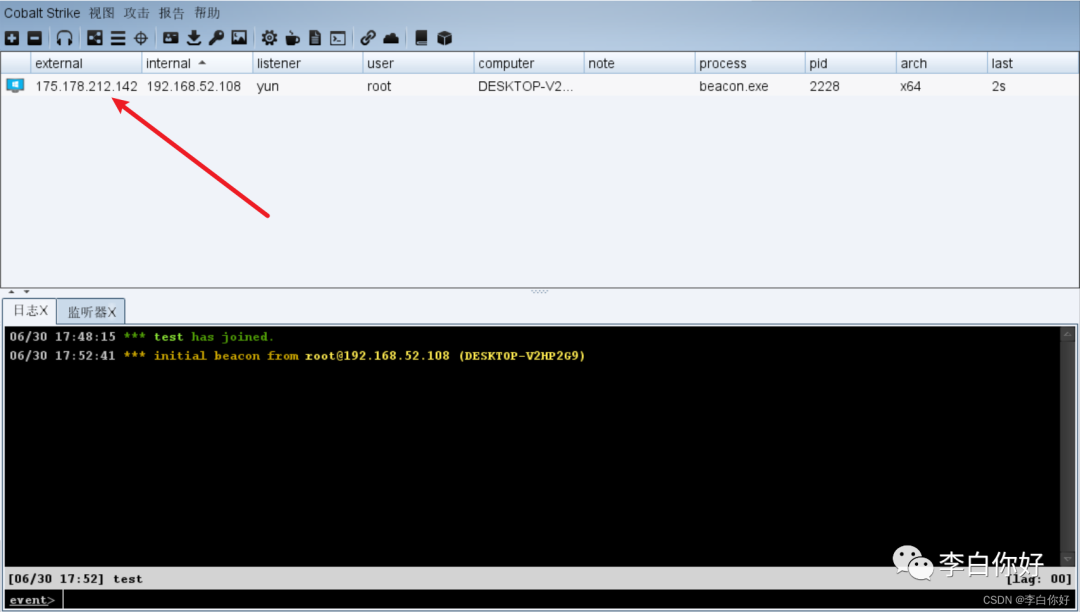The image size is (1080, 612).
Task: Sort by the arch column header
Action: [x=941, y=63]
